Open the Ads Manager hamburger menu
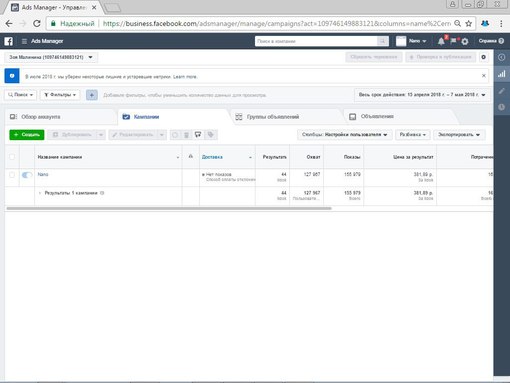Image resolution: width=510 pixels, height=383 pixels. (x=24, y=41)
